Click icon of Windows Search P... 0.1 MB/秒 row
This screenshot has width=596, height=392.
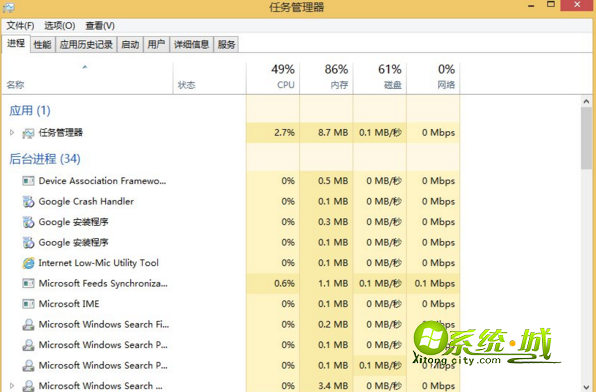pos(28,366)
